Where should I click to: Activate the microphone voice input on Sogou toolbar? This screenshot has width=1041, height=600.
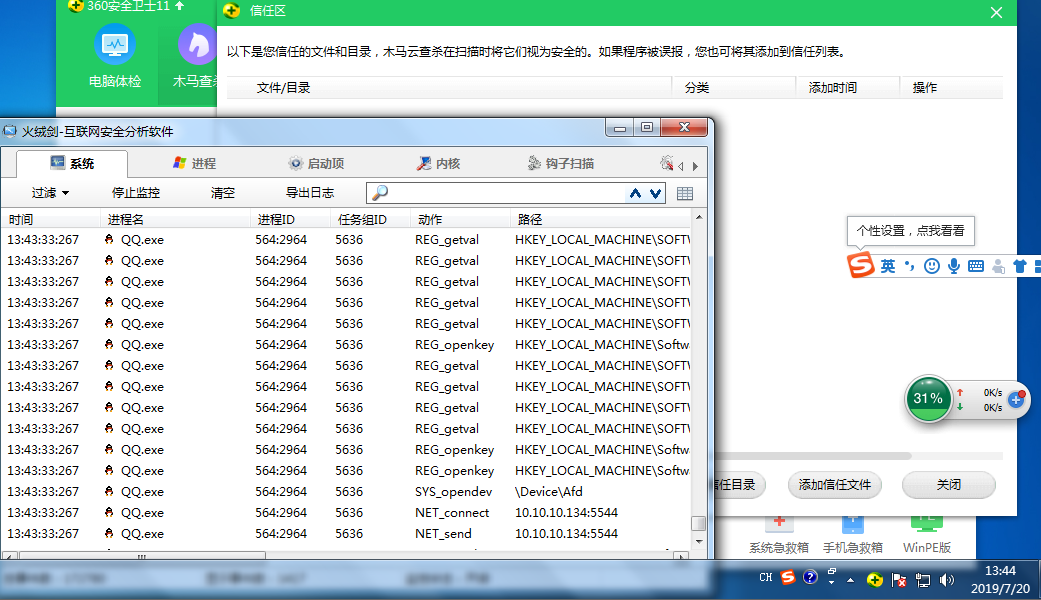tap(953, 266)
